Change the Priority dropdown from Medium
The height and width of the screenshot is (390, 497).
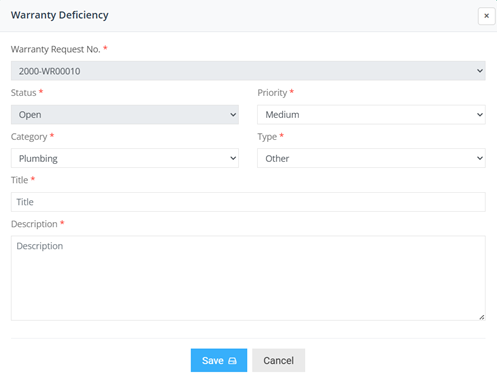[x=371, y=115]
